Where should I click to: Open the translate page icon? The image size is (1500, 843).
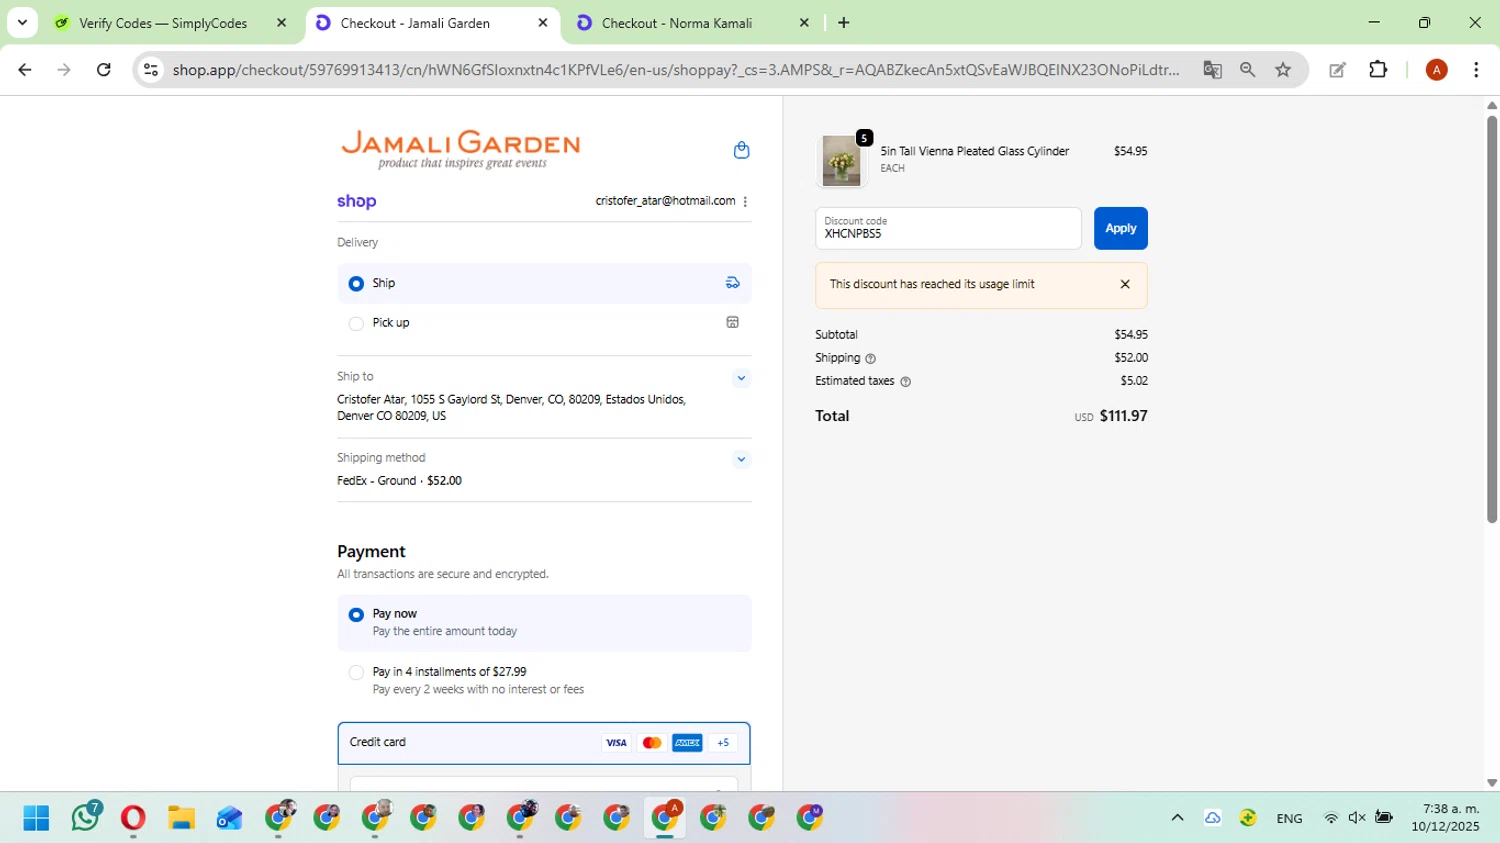coord(1212,69)
